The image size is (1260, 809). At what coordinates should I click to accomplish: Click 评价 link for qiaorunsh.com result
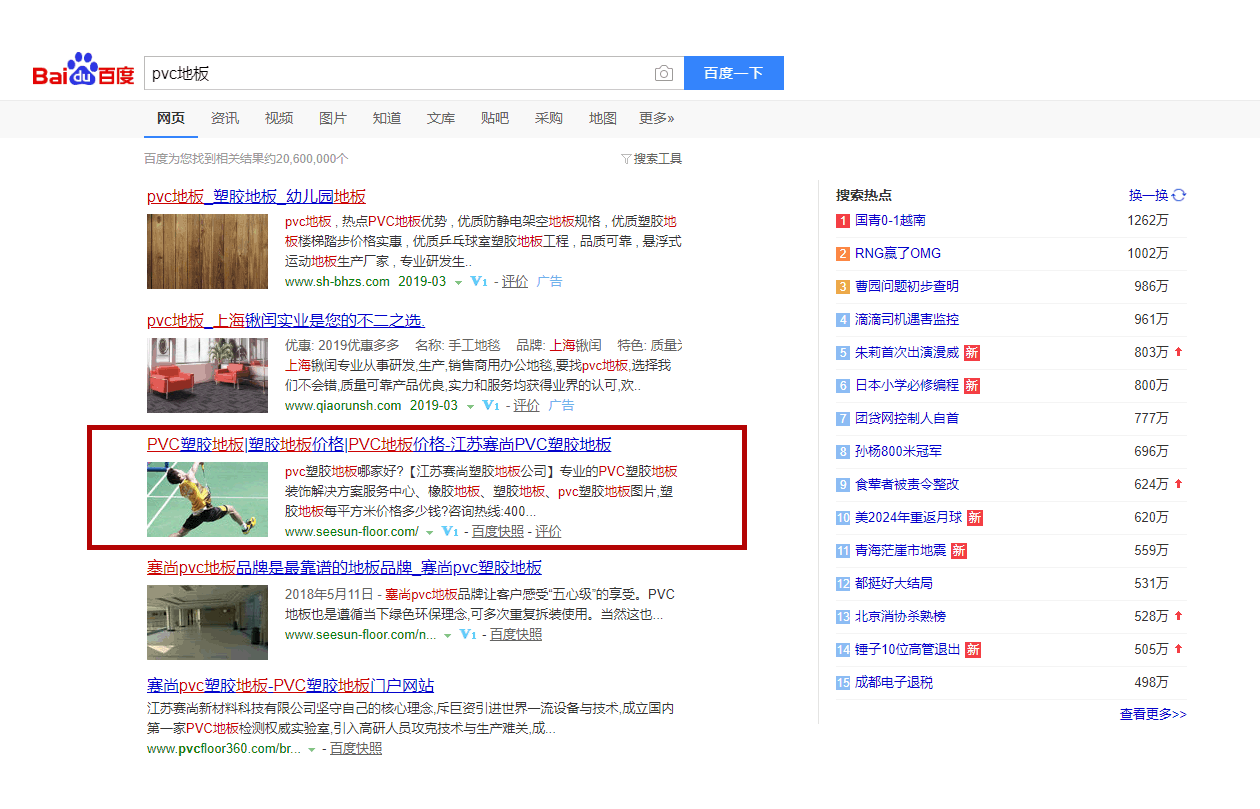tap(527, 406)
